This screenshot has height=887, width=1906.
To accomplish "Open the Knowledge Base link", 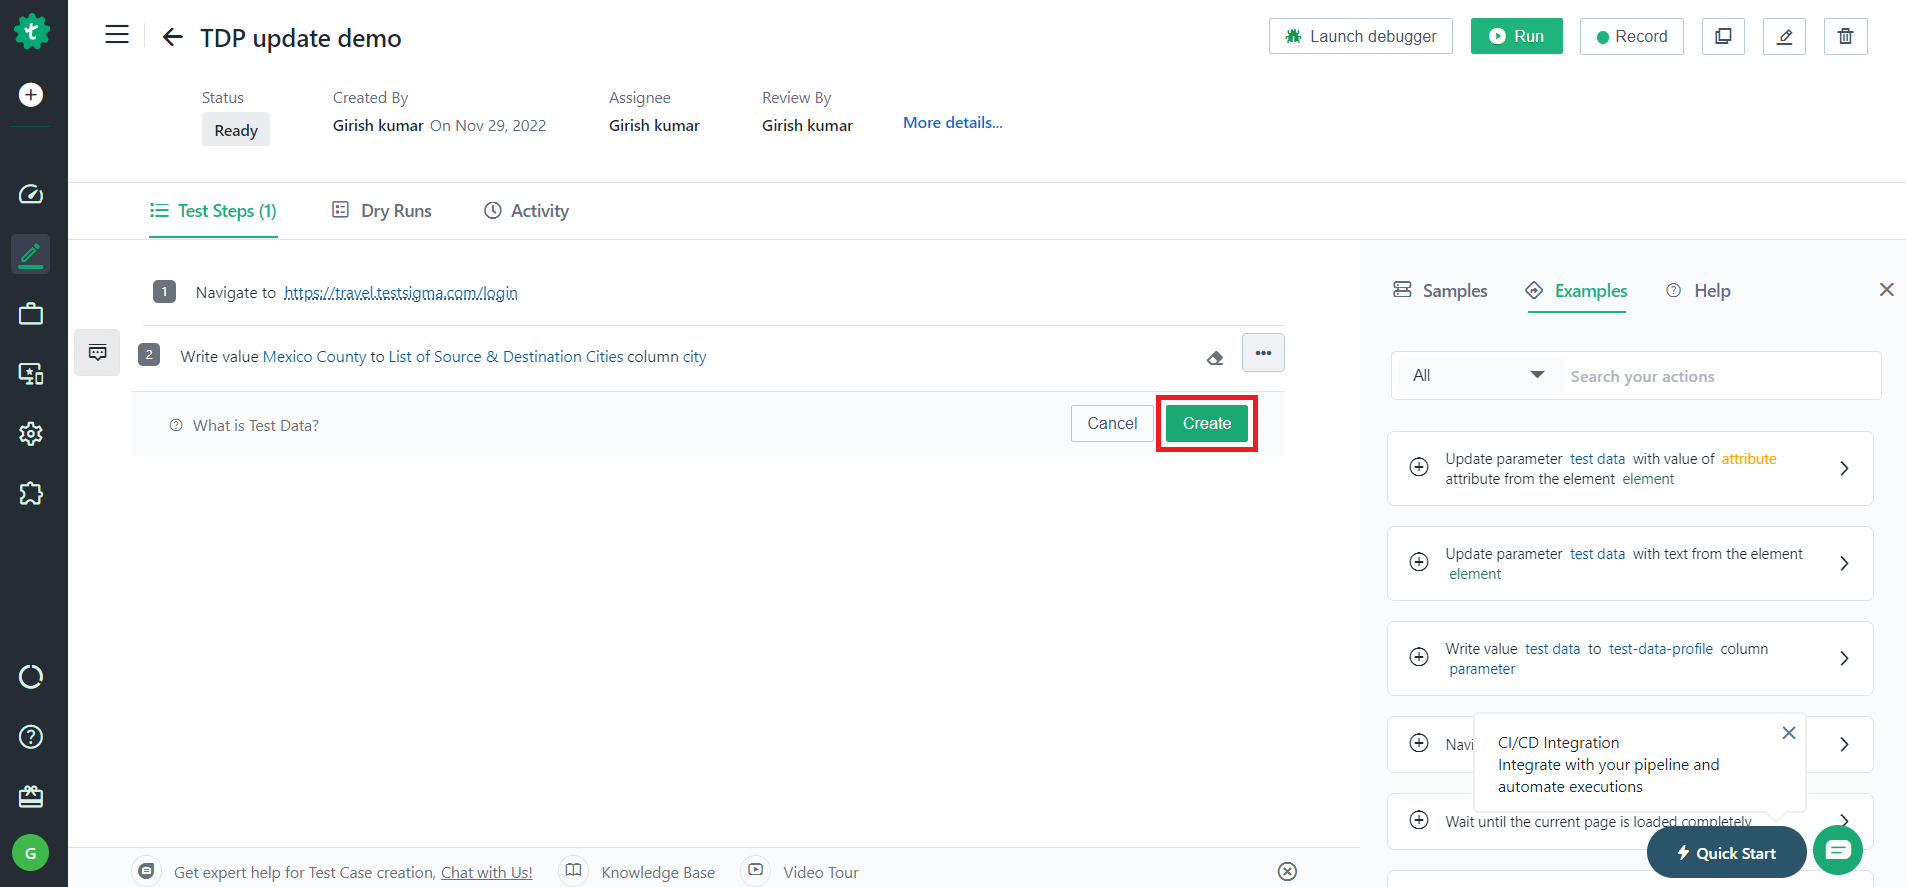I will (x=658, y=872).
